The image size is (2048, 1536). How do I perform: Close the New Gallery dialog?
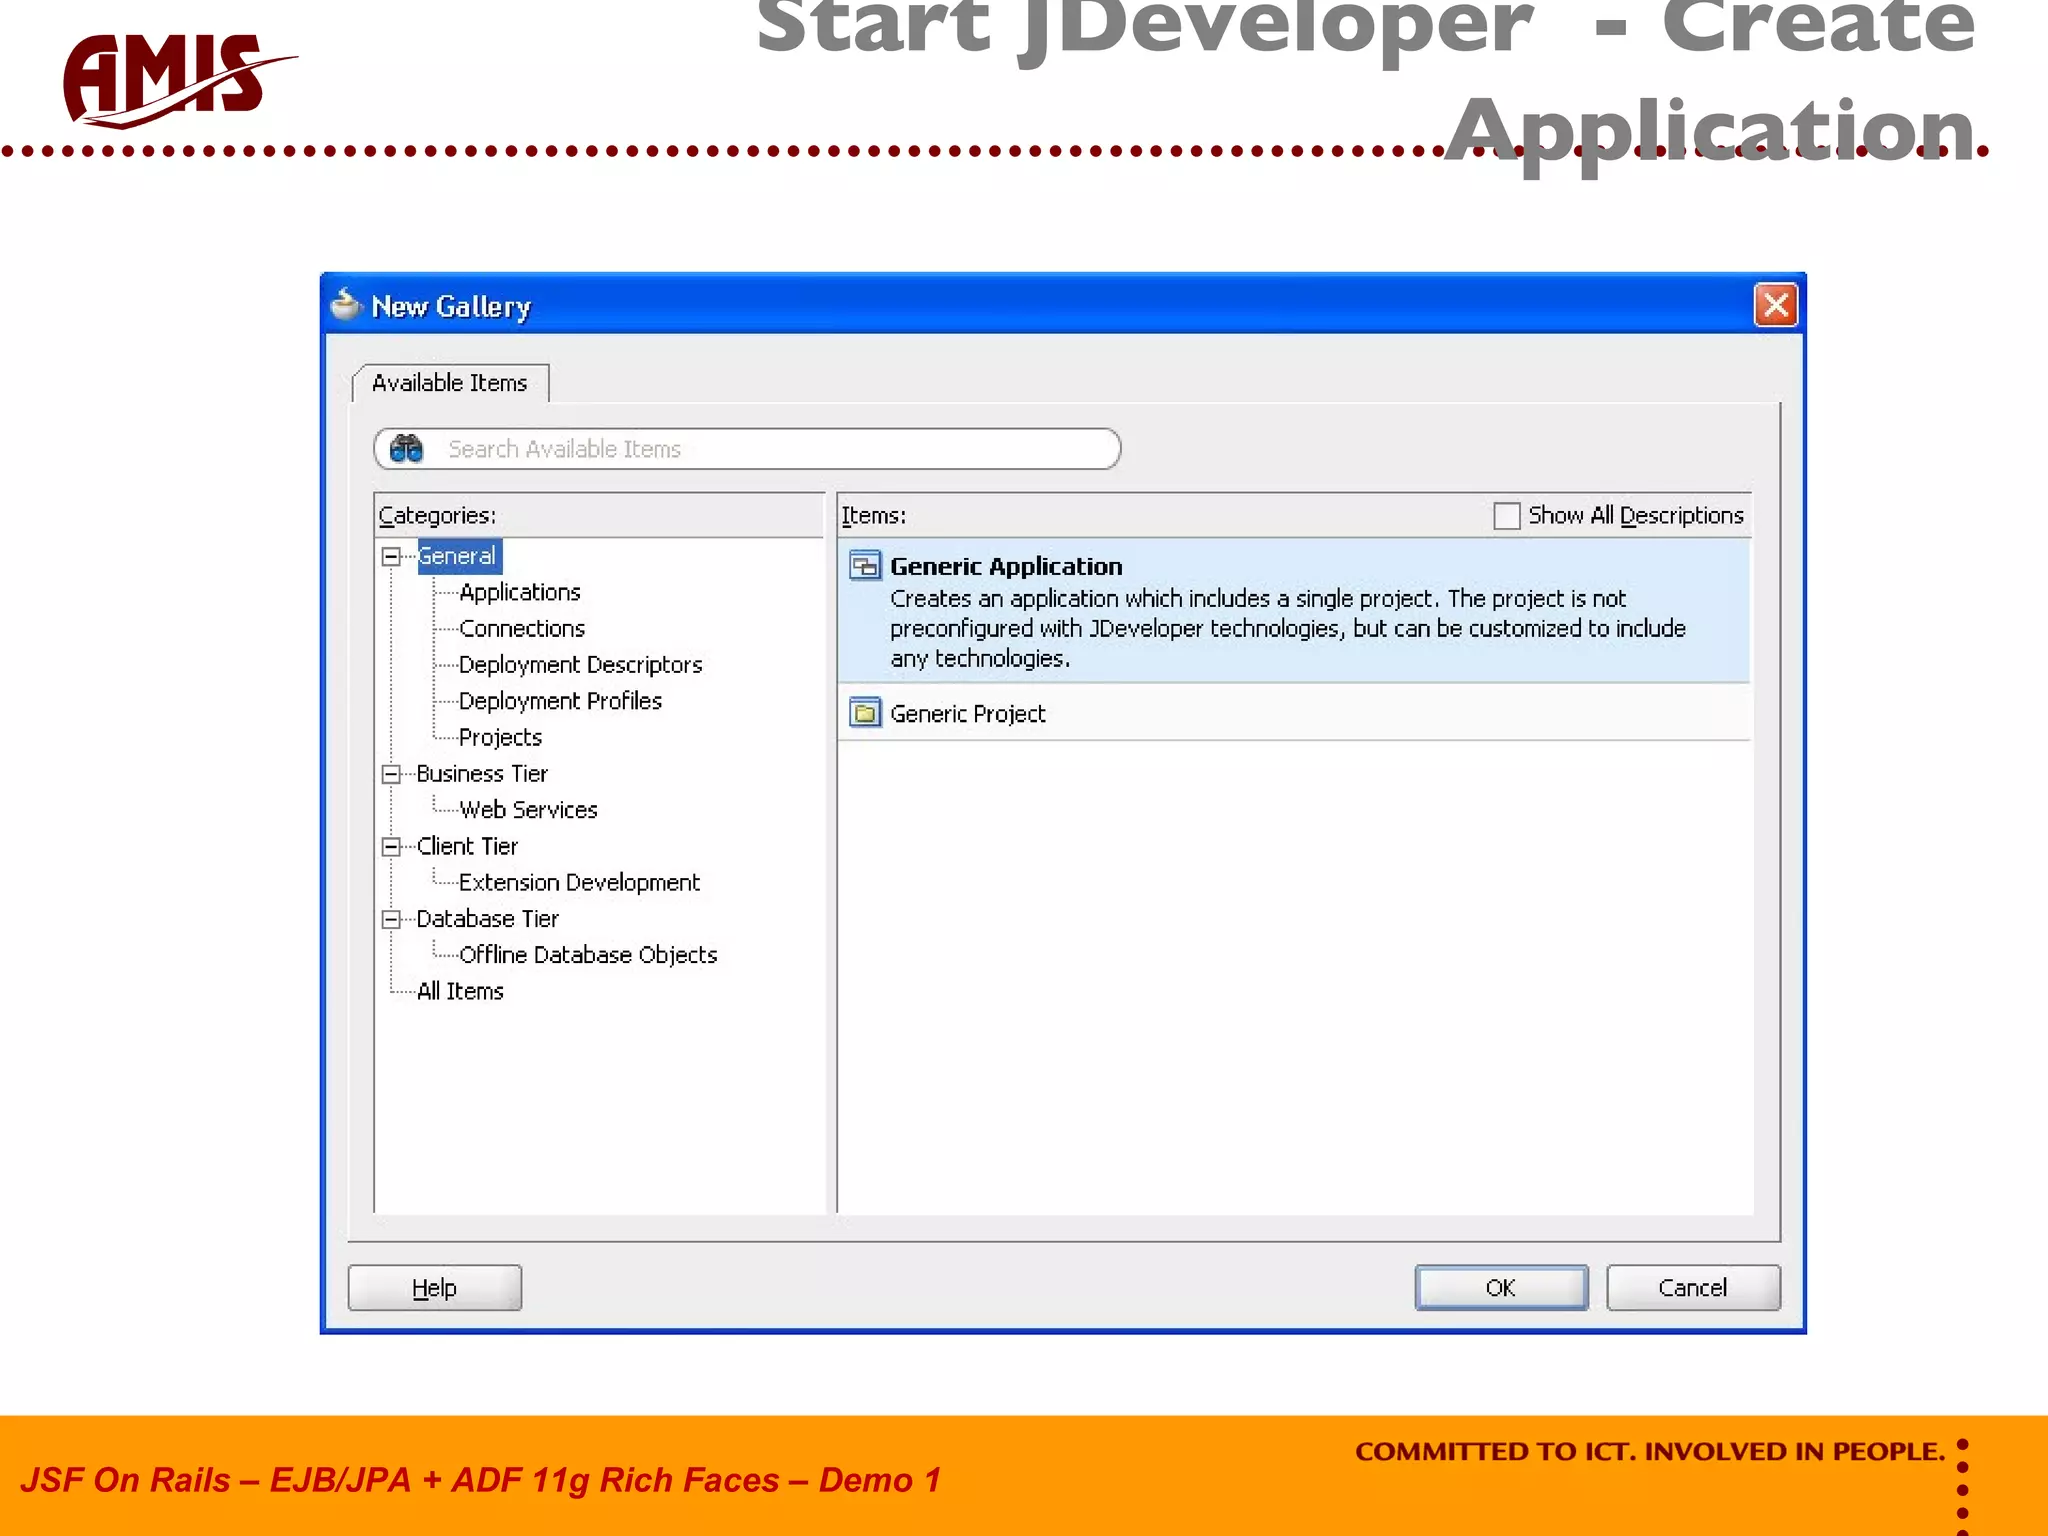tap(1776, 305)
